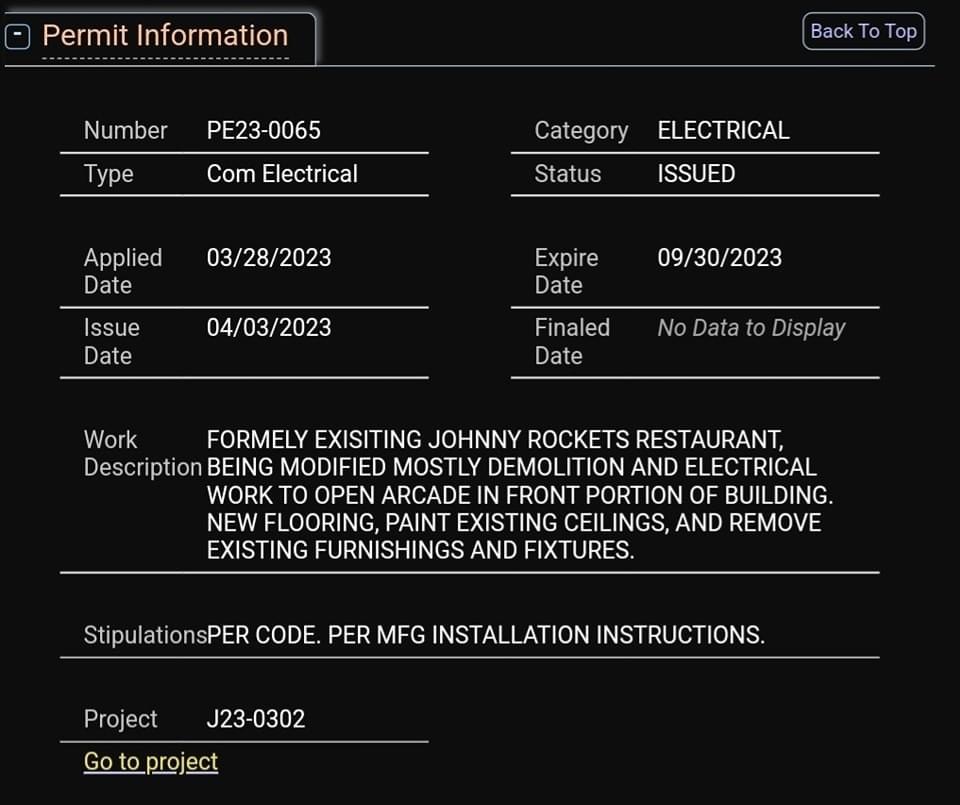The width and height of the screenshot is (960, 805).
Task: Click the Expire Date label
Action: [x=566, y=271]
